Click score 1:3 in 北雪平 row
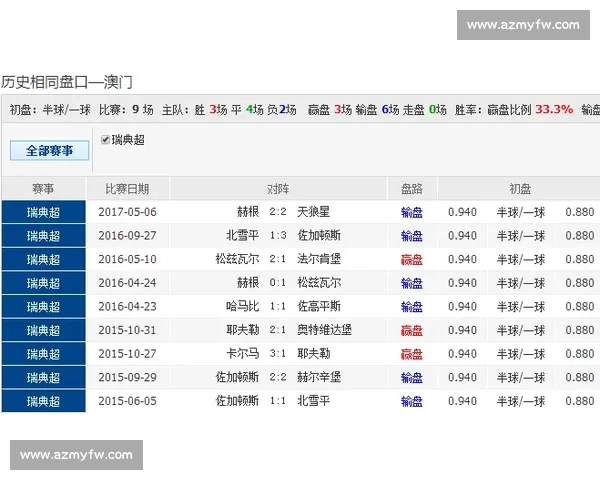This screenshot has height=480, width=600. 278,235
